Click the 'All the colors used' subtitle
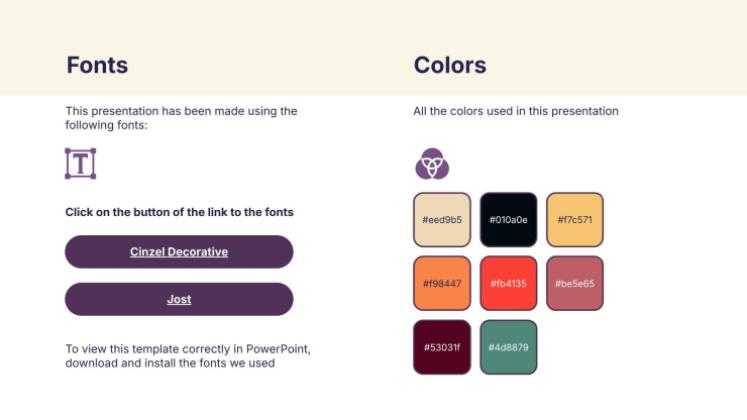The width and height of the screenshot is (747, 420). pos(516,111)
